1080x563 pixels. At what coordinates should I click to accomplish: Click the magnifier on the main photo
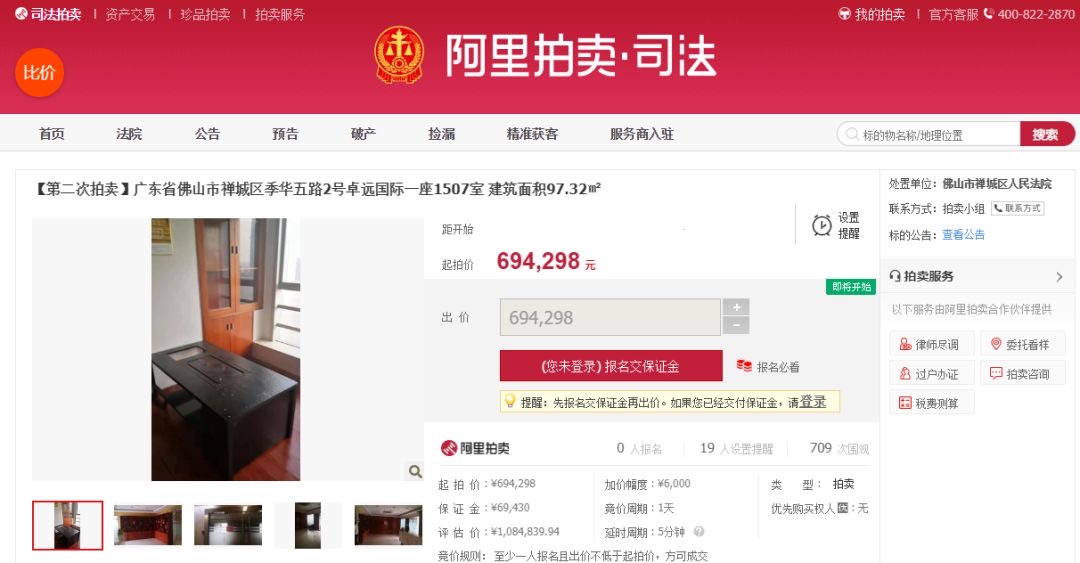415,471
